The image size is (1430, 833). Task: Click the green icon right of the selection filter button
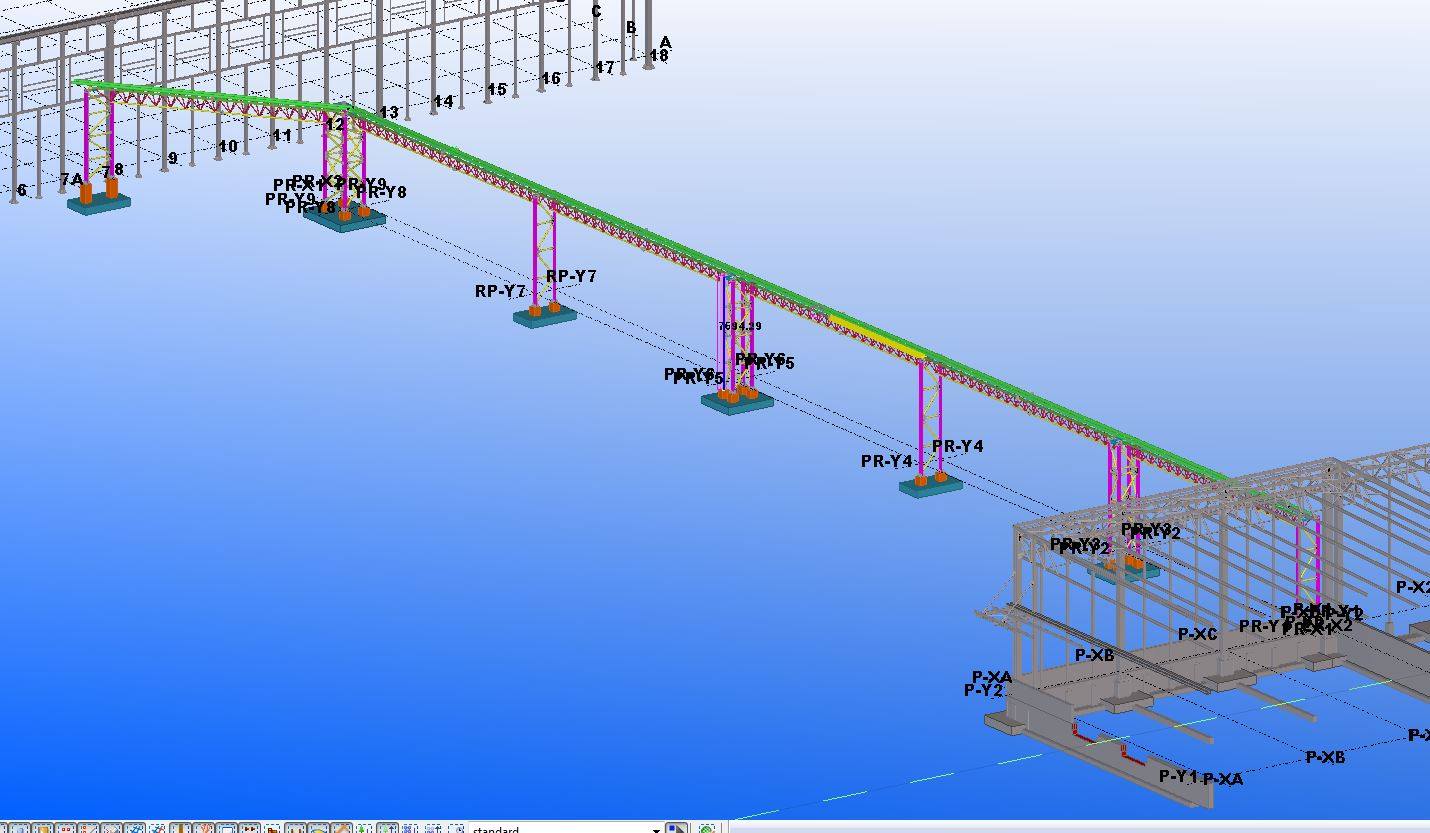[707, 829]
